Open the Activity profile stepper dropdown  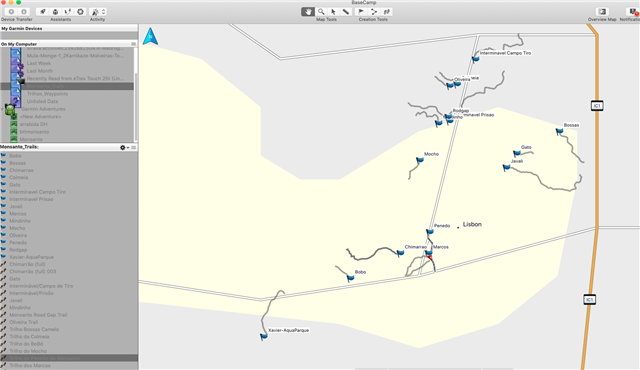click(x=103, y=12)
